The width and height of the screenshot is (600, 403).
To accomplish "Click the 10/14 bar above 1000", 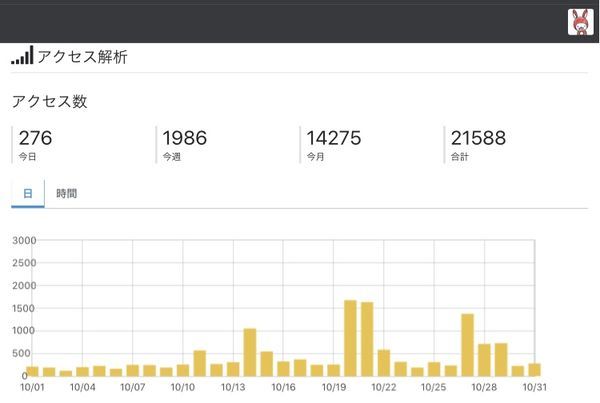I will tap(250, 352).
